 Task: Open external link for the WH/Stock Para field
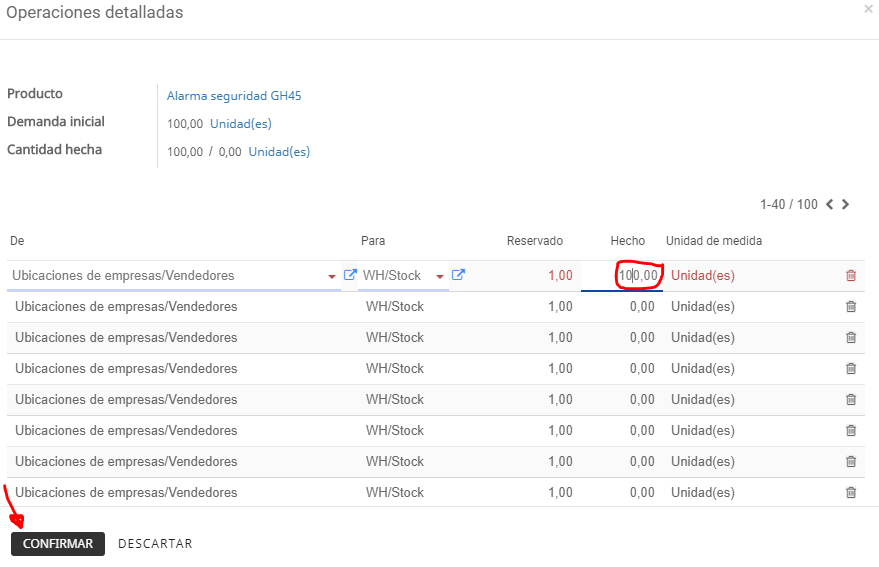click(x=458, y=275)
